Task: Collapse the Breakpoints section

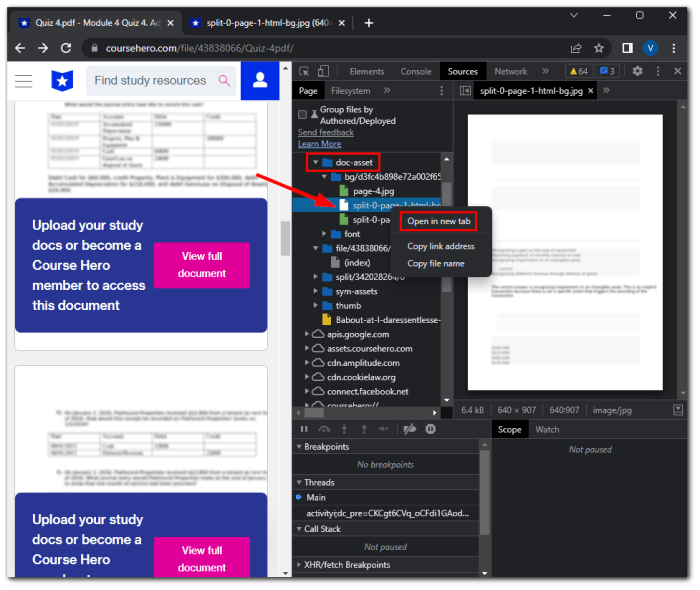Action: (299, 447)
